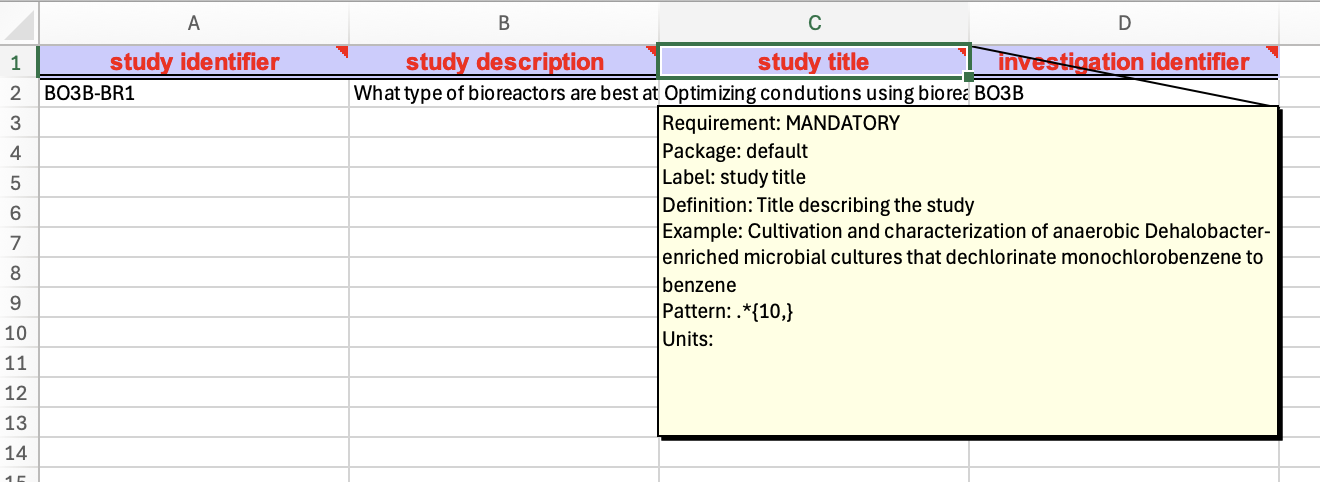Image resolution: width=1320 pixels, height=482 pixels.
Task: Select cell containing BO3B-BR1
Action: point(193,94)
